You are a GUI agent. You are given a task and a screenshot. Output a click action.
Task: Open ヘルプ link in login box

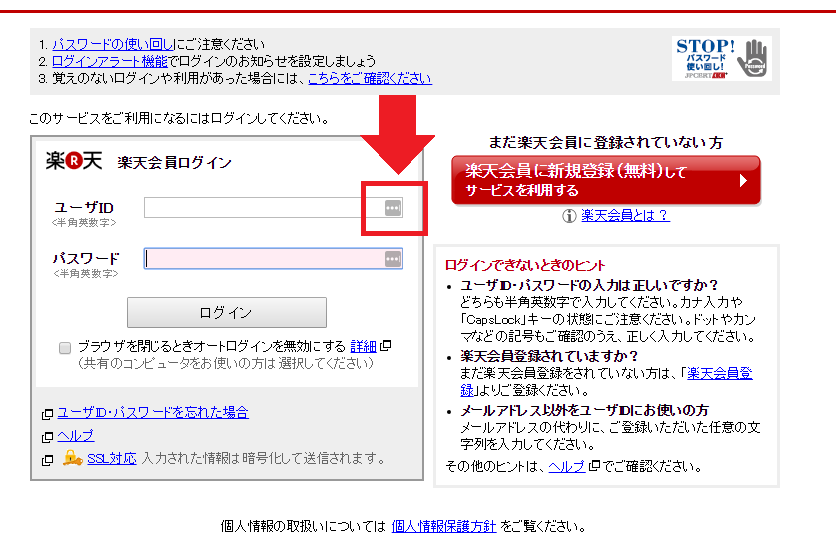[x=76, y=436]
